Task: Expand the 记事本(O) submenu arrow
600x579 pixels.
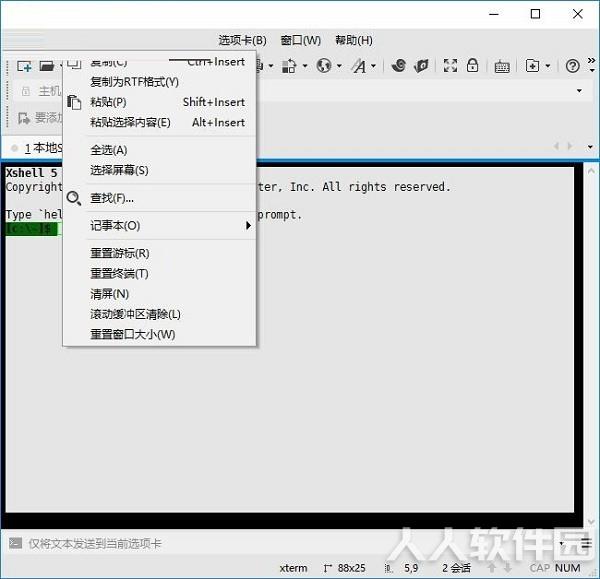Action: [248, 225]
